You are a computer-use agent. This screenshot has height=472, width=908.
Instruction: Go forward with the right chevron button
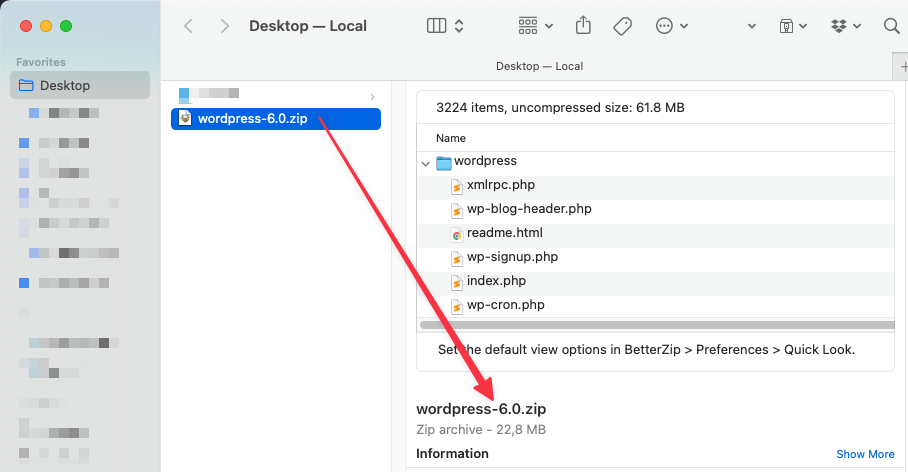[x=225, y=26]
